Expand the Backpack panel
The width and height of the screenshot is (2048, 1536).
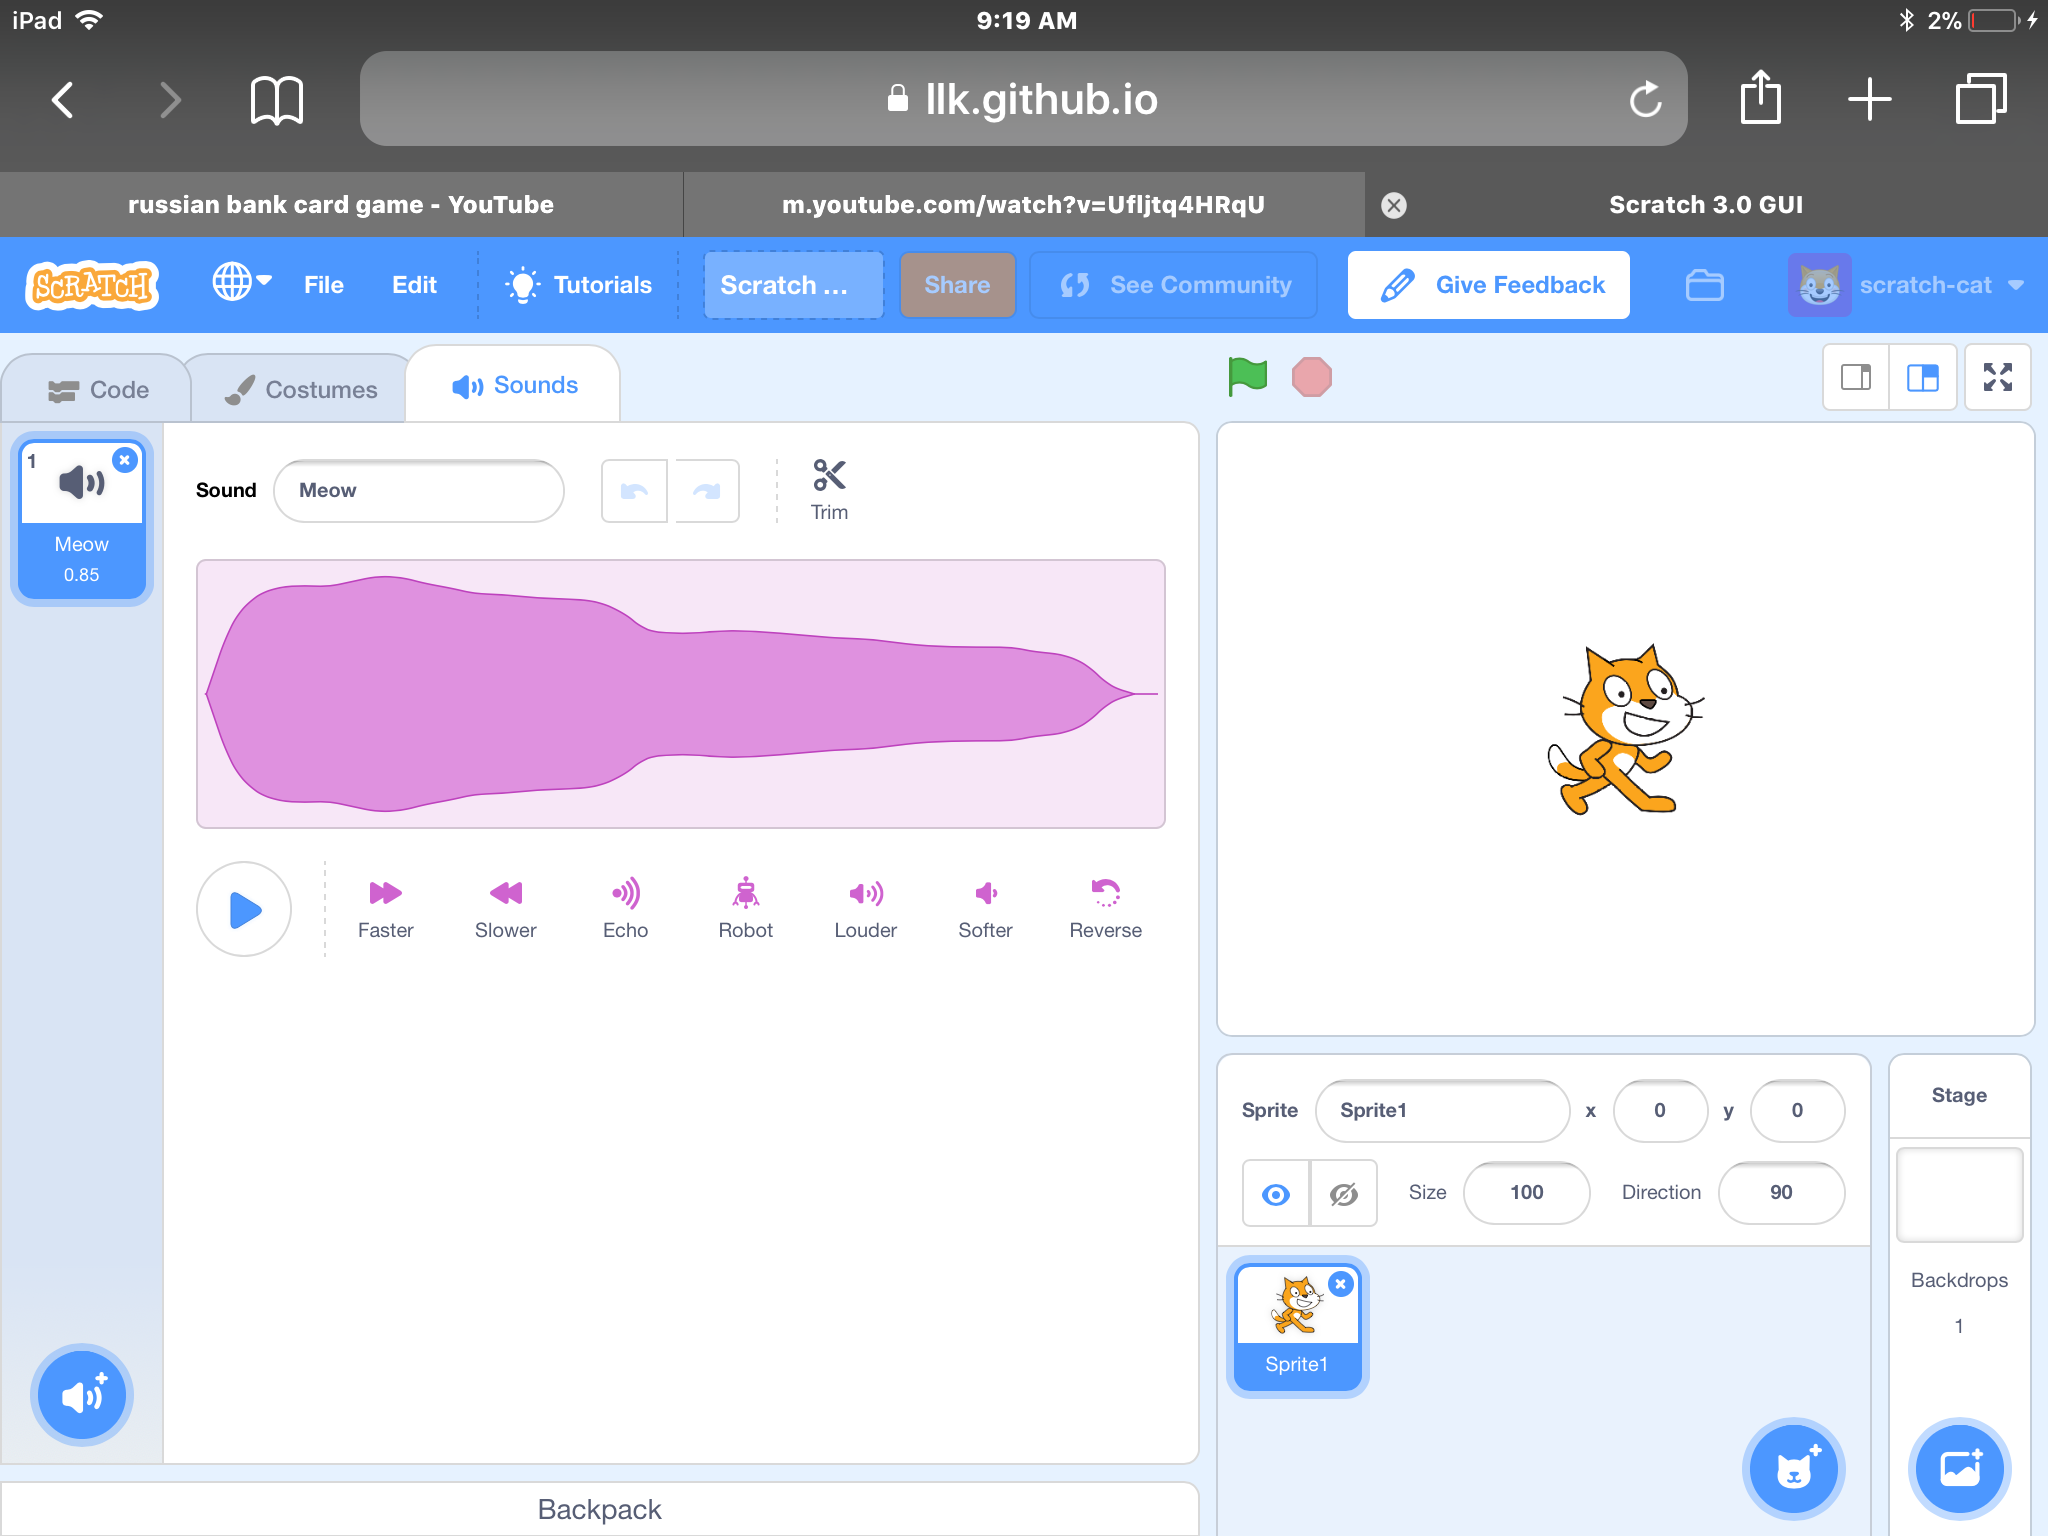tap(599, 1509)
